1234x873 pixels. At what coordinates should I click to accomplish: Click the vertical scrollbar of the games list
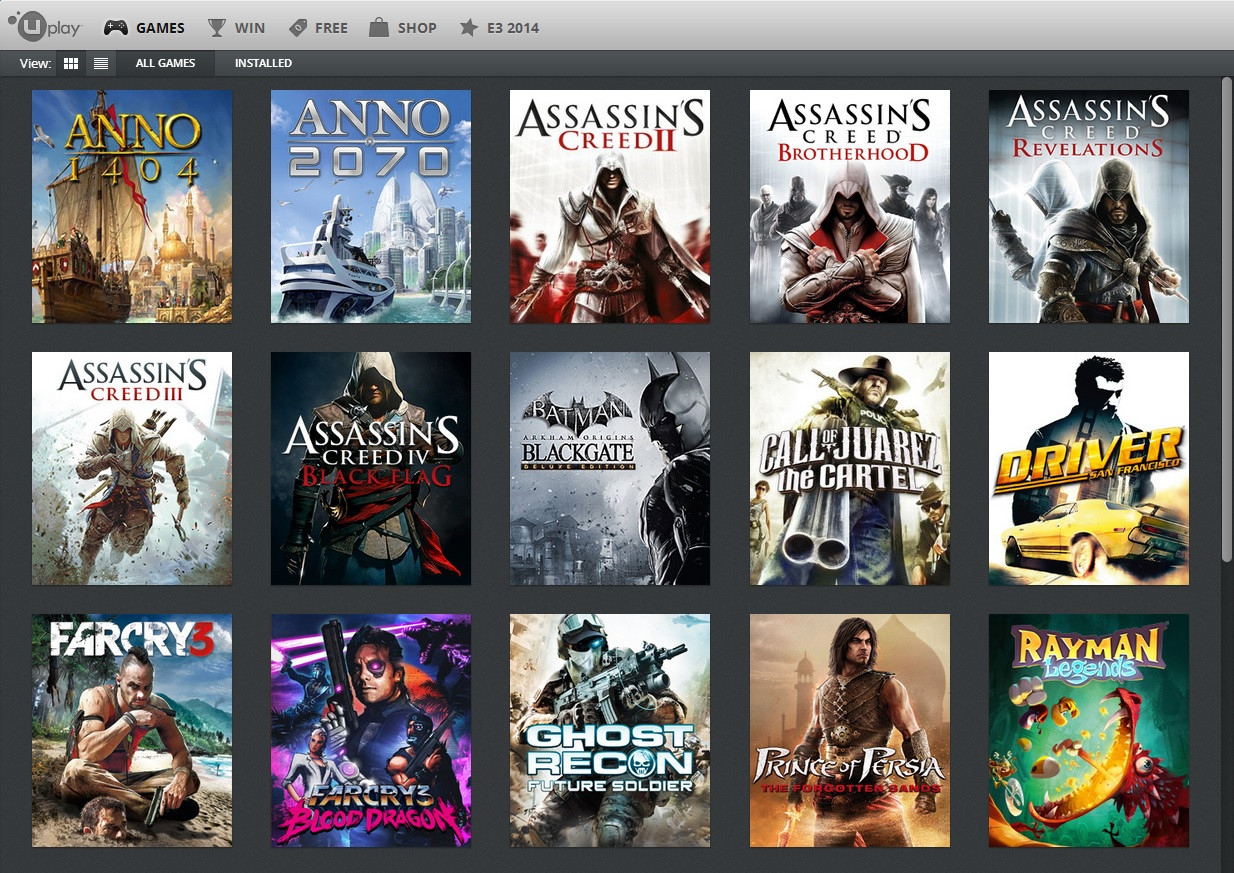[1227, 320]
